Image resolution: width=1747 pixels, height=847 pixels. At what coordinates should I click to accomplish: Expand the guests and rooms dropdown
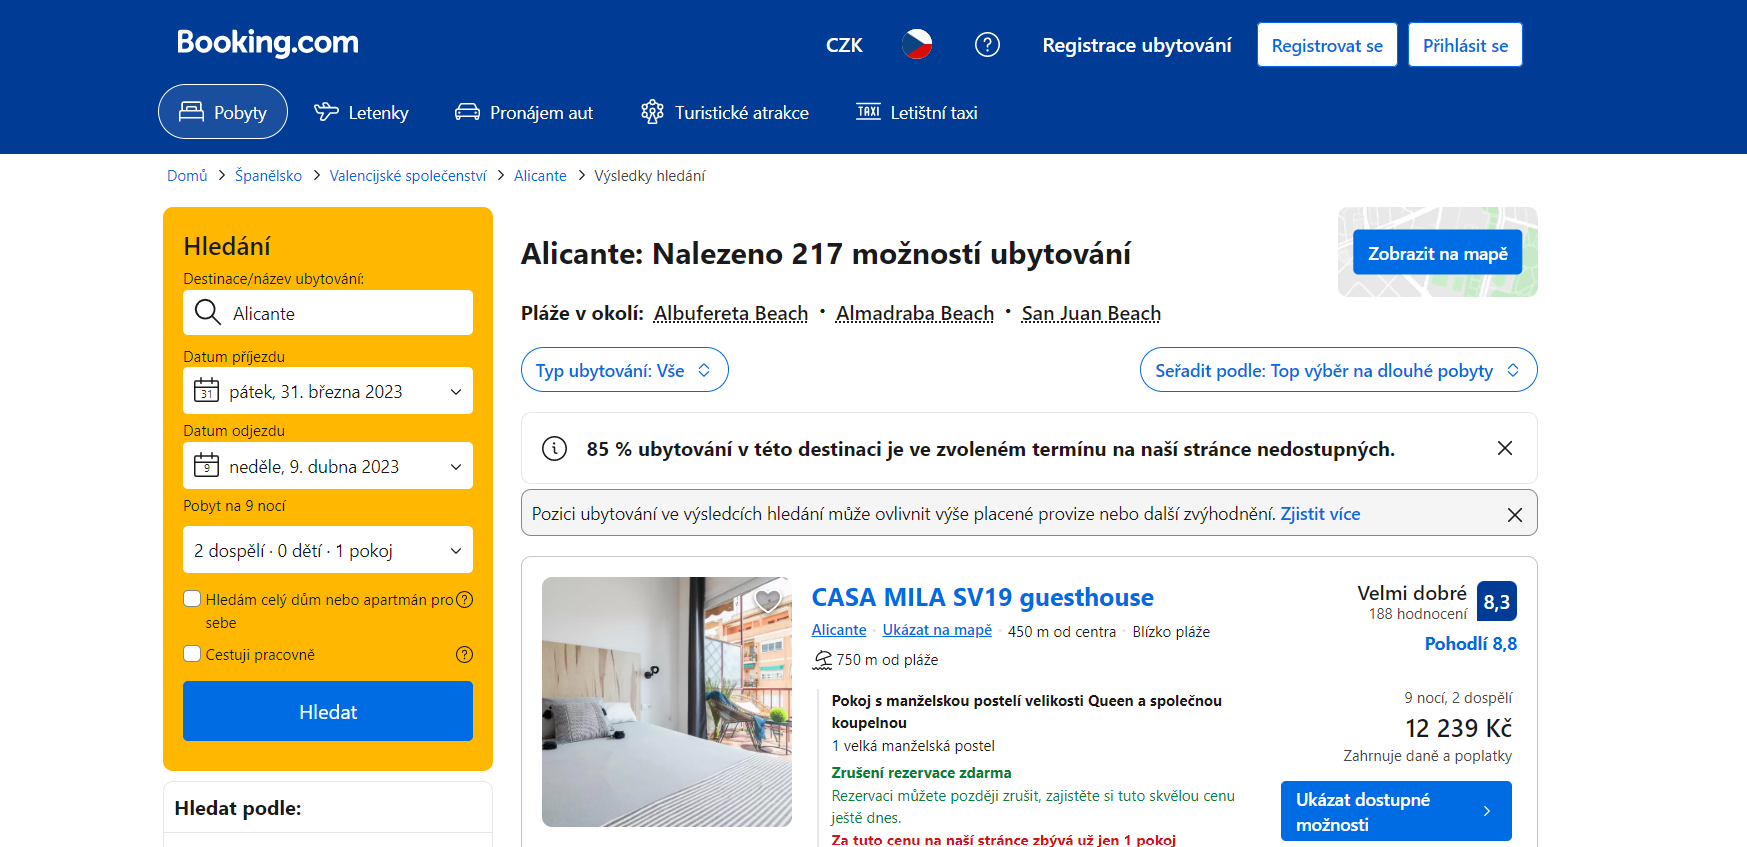328,550
